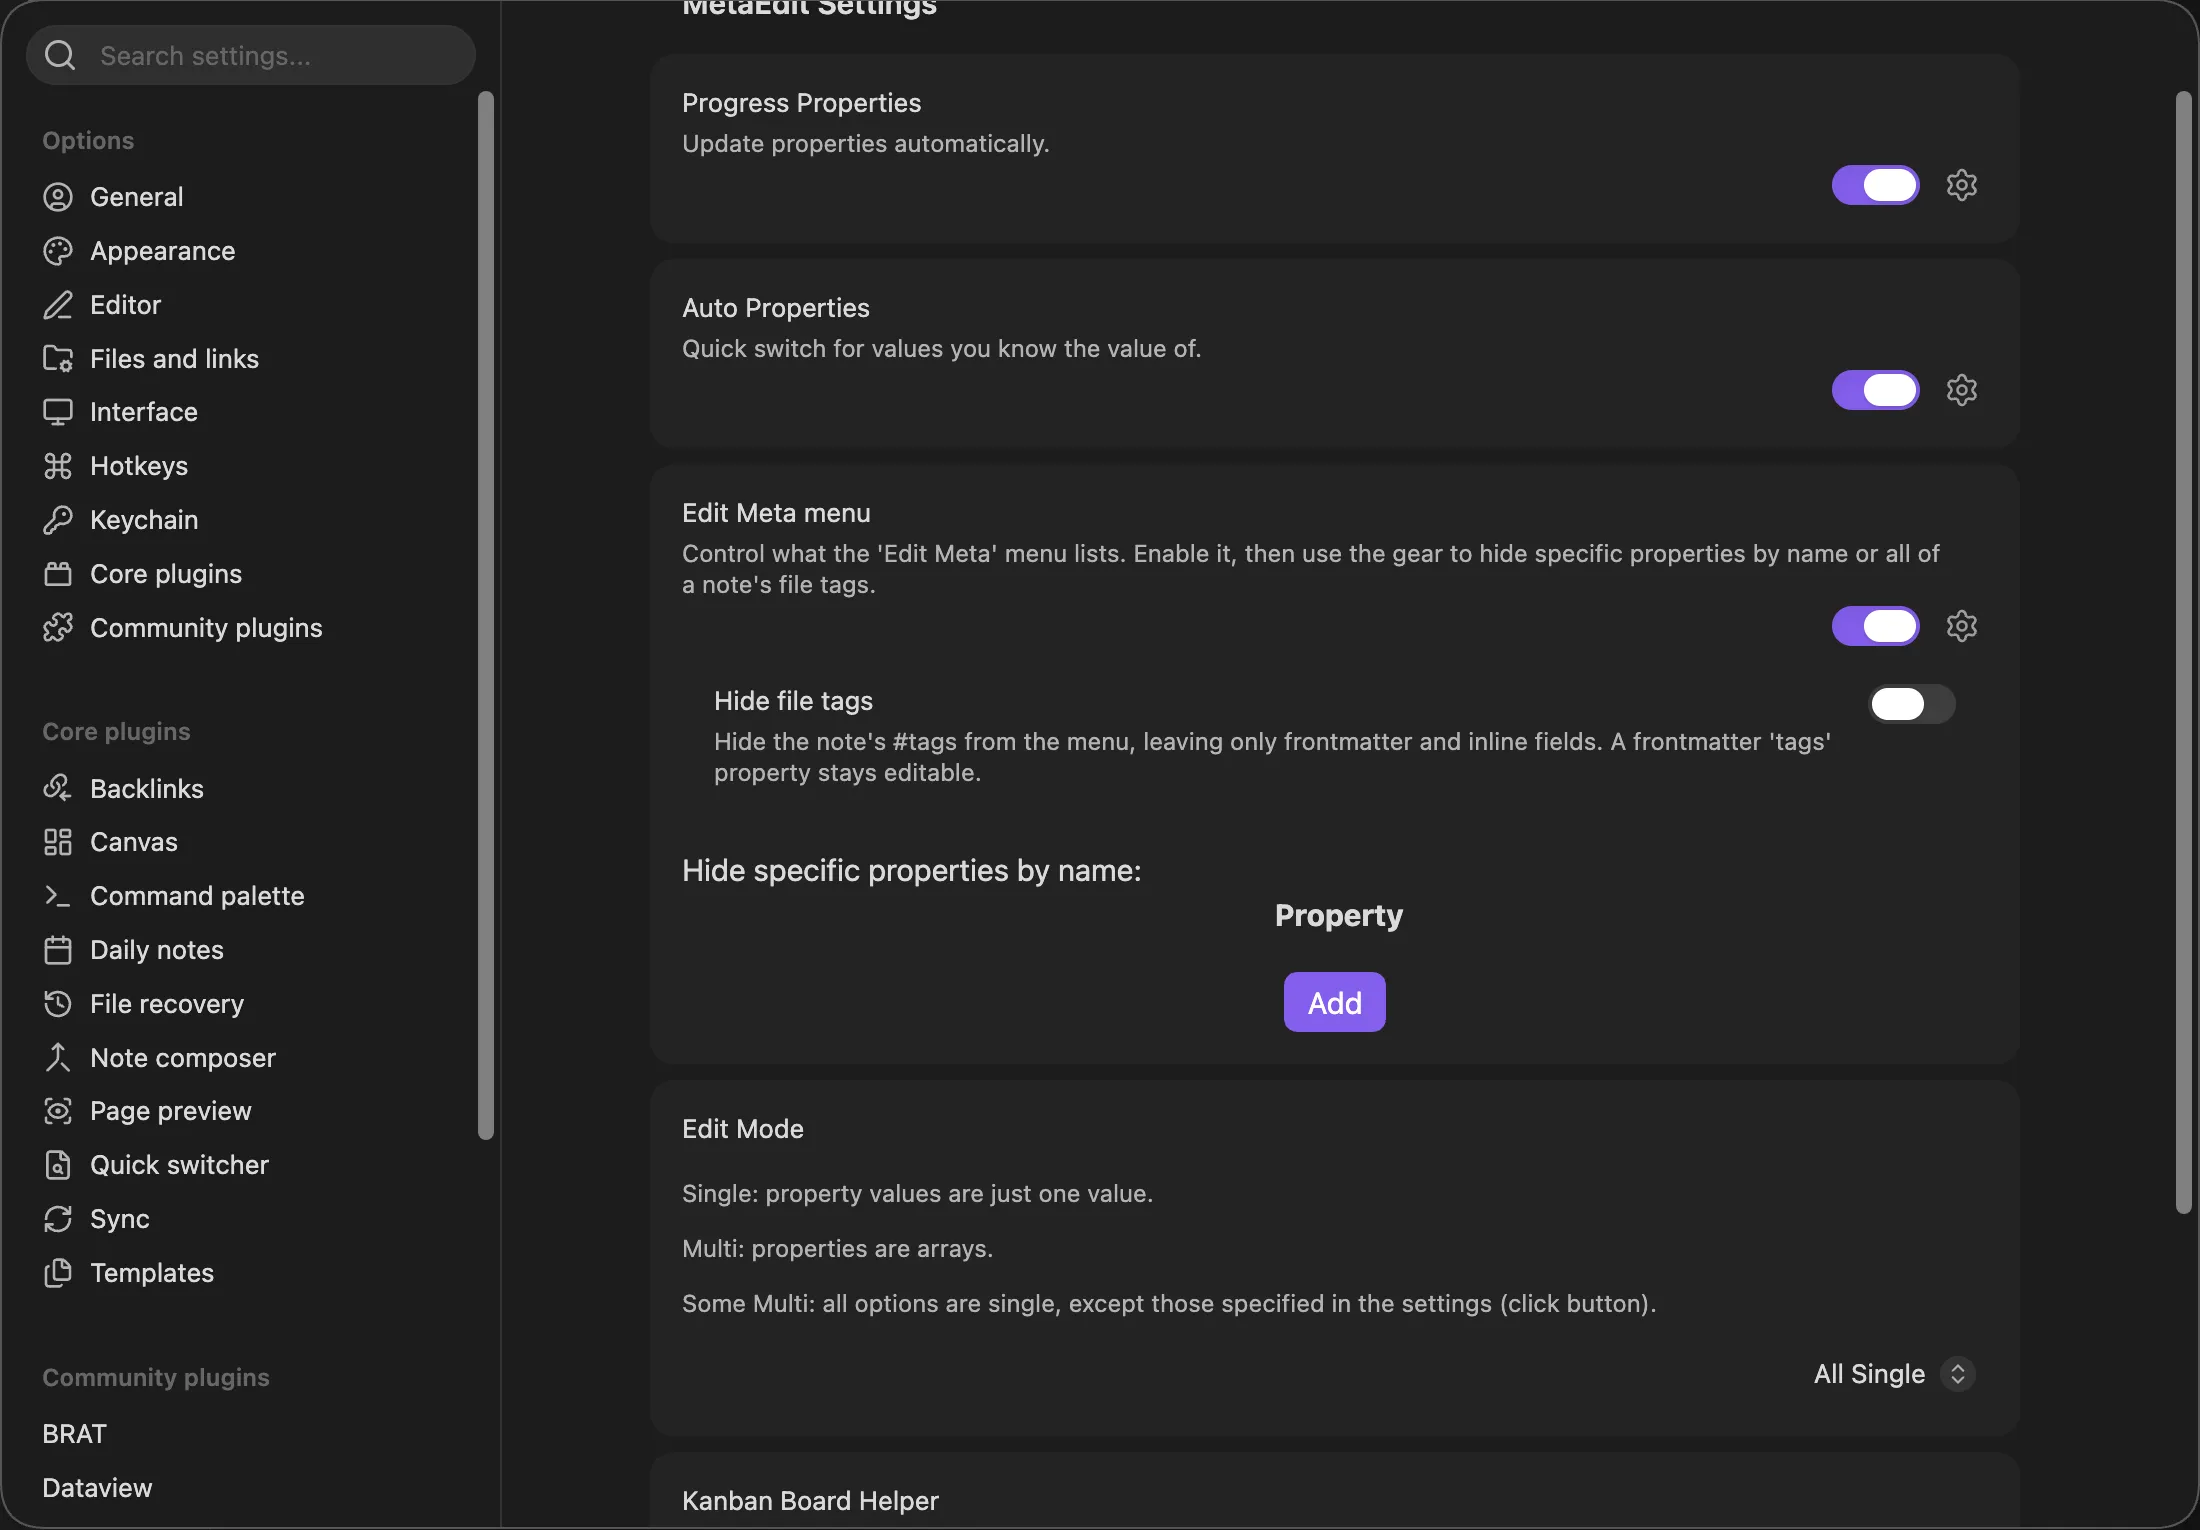Image resolution: width=2200 pixels, height=1530 pixels.
Task: Click the Keychain key icon
Action: tap(58, 520)
